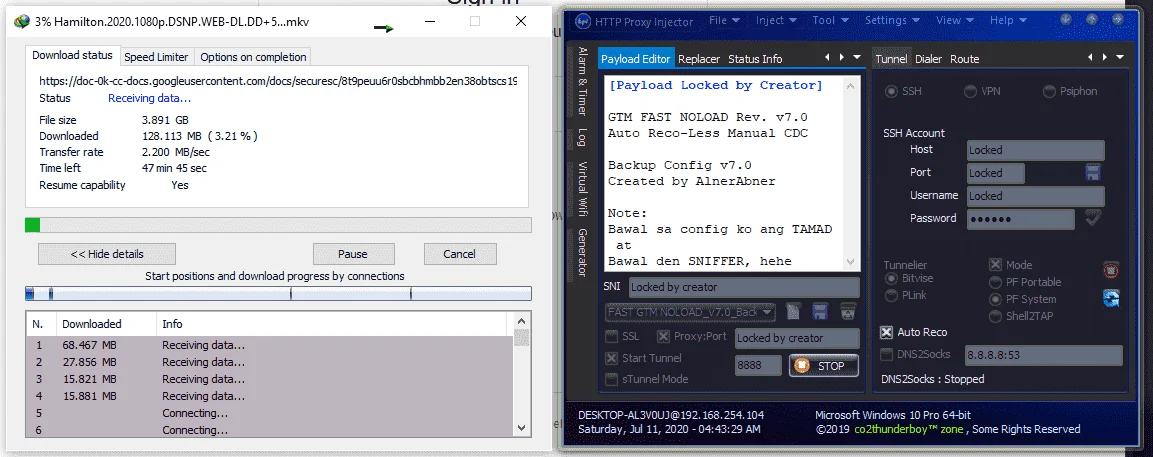Open the File menu dropdown
Viewport: 1153px width, 457px height.
[724, 21]
